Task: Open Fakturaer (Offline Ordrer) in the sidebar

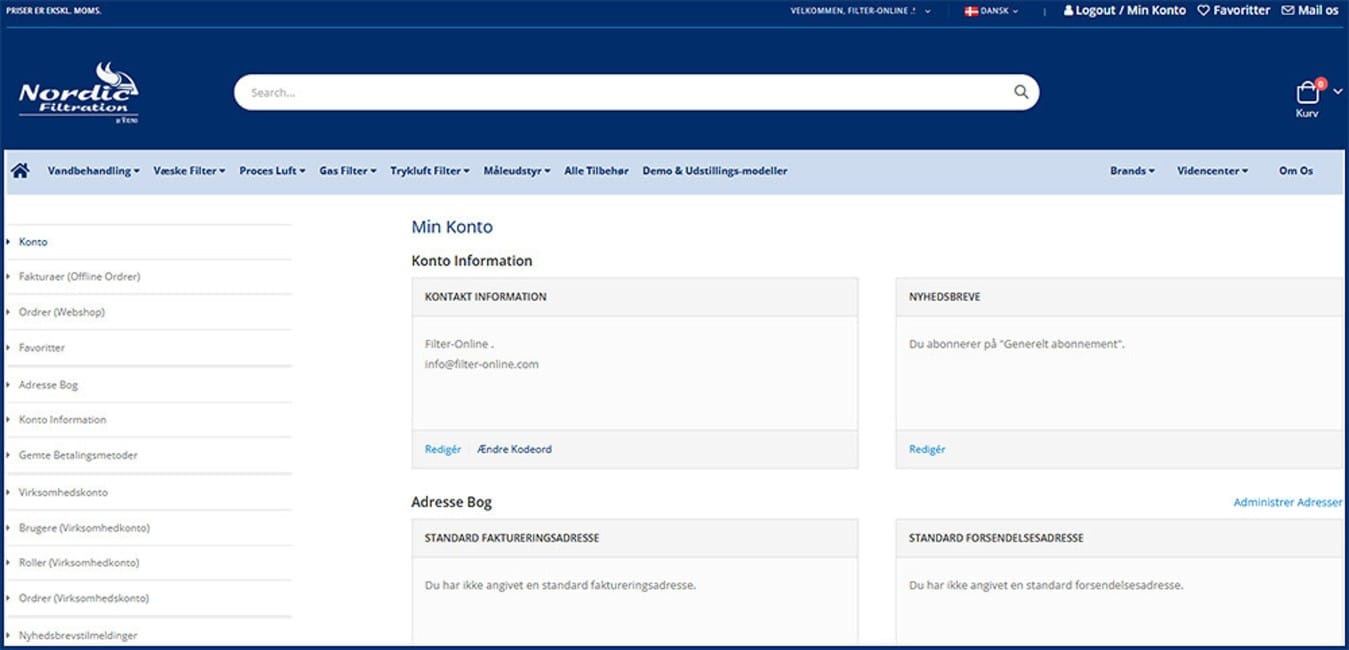Action: (79, 276)
